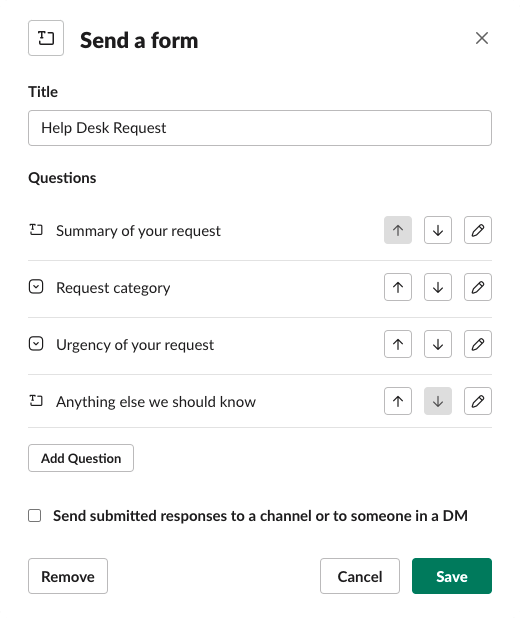This screenshot has width=520, height=618.
Task: Click dropdown-type icon next to 'Request category'
Action: [36, 287]
